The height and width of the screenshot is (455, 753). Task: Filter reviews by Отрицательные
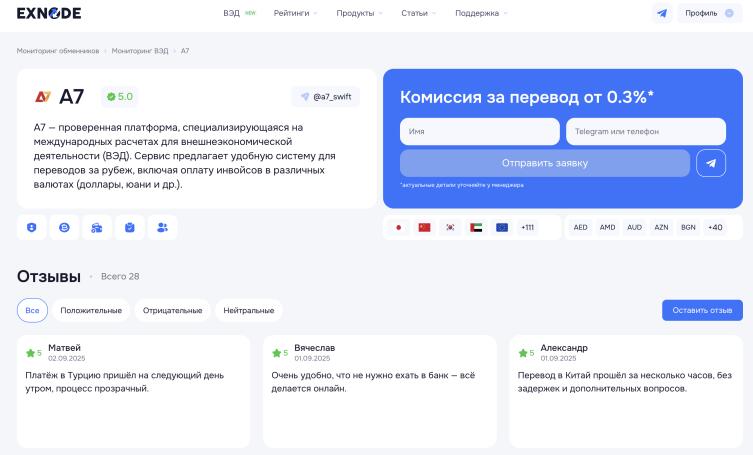click(x=172, y=310)
